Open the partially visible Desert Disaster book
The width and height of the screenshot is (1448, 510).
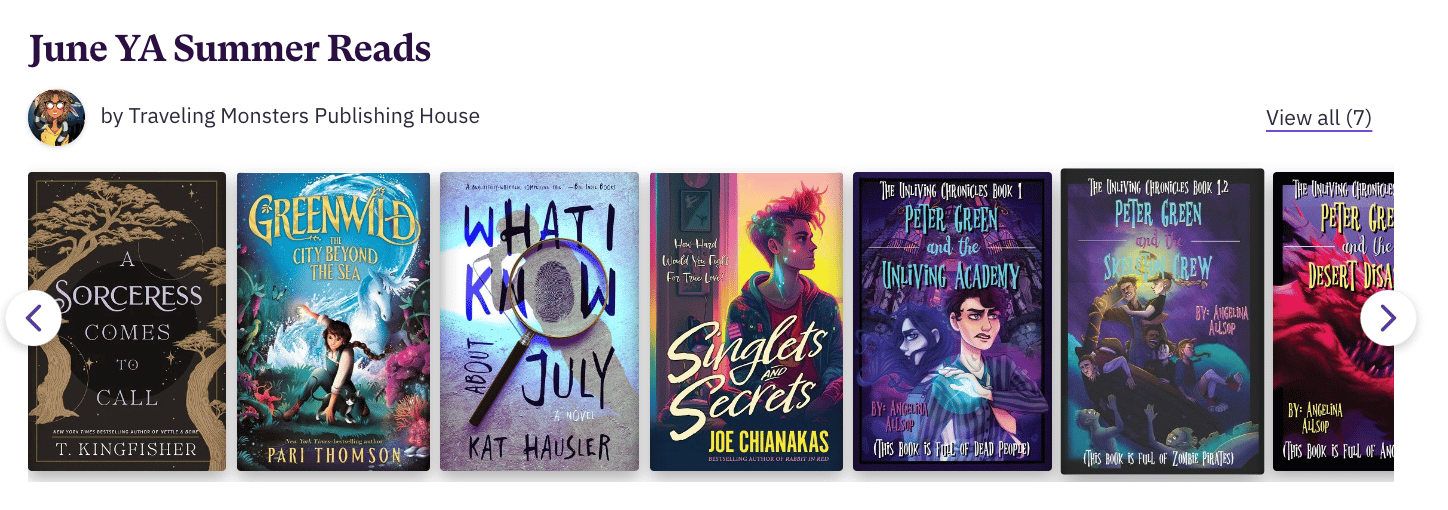(x=1333, y=321)
